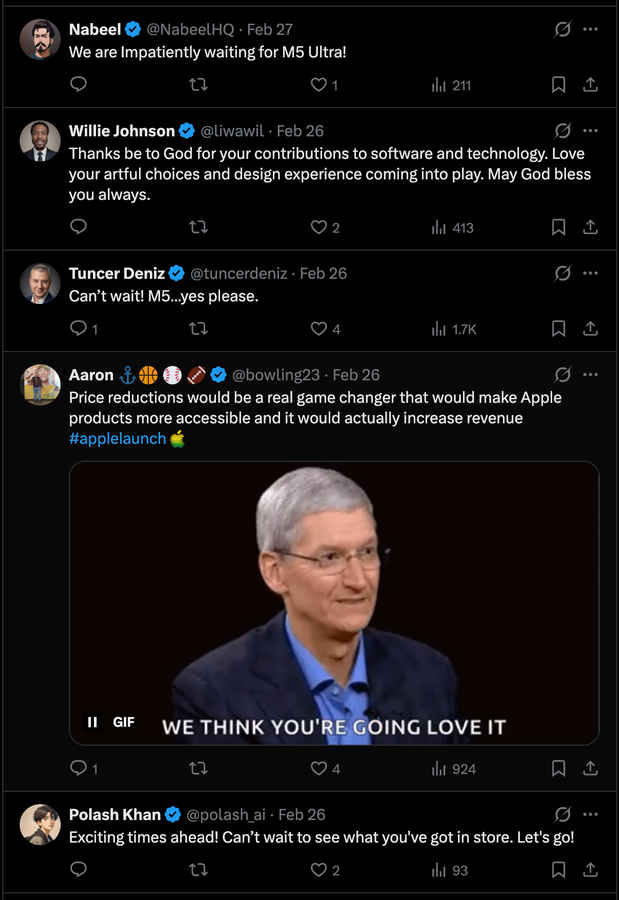Open Grok action on Nabeel's tweet

[x=562, y=30]
